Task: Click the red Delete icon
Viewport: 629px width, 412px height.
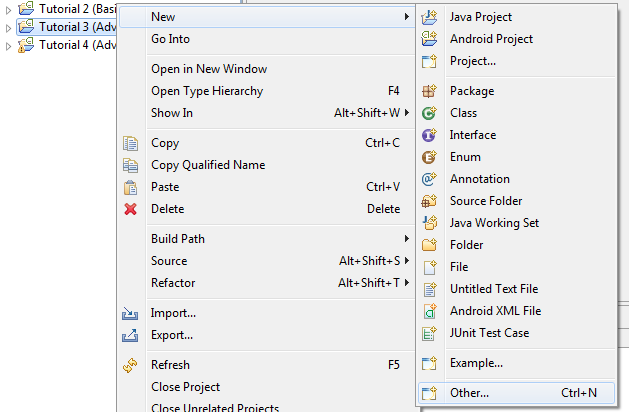Action: click(130, 209)
